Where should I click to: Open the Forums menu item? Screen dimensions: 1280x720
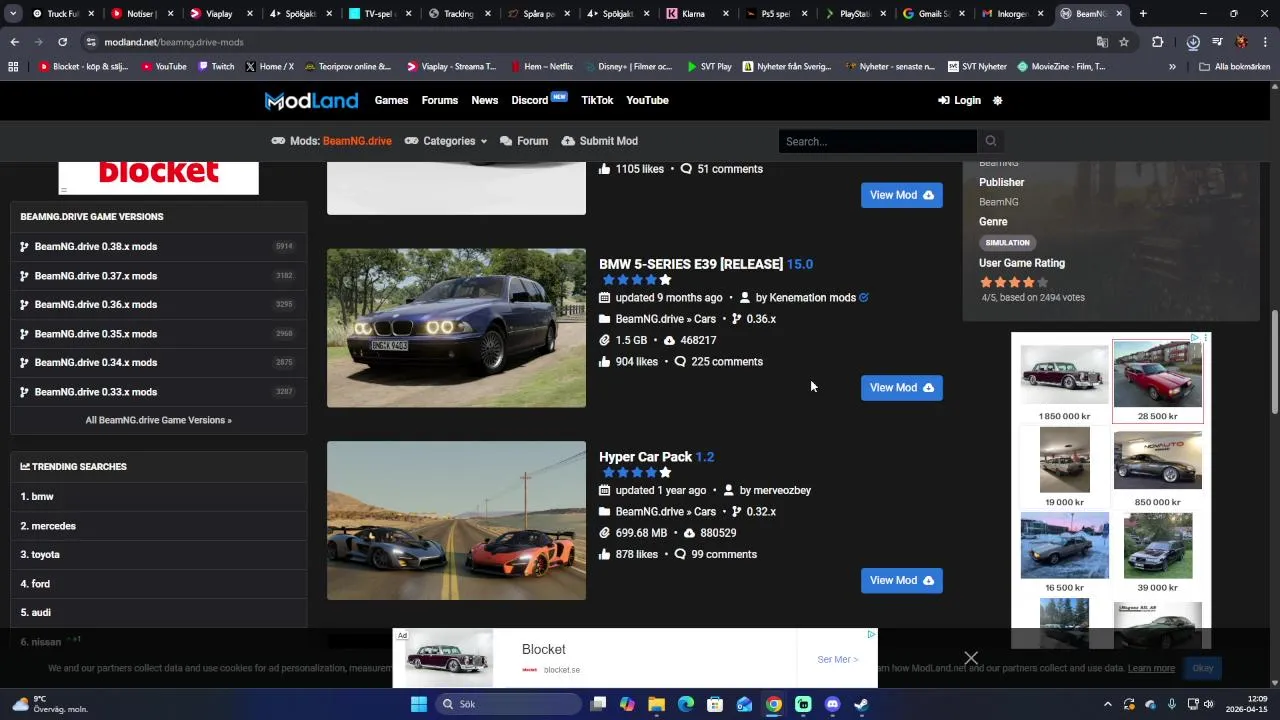439,100
